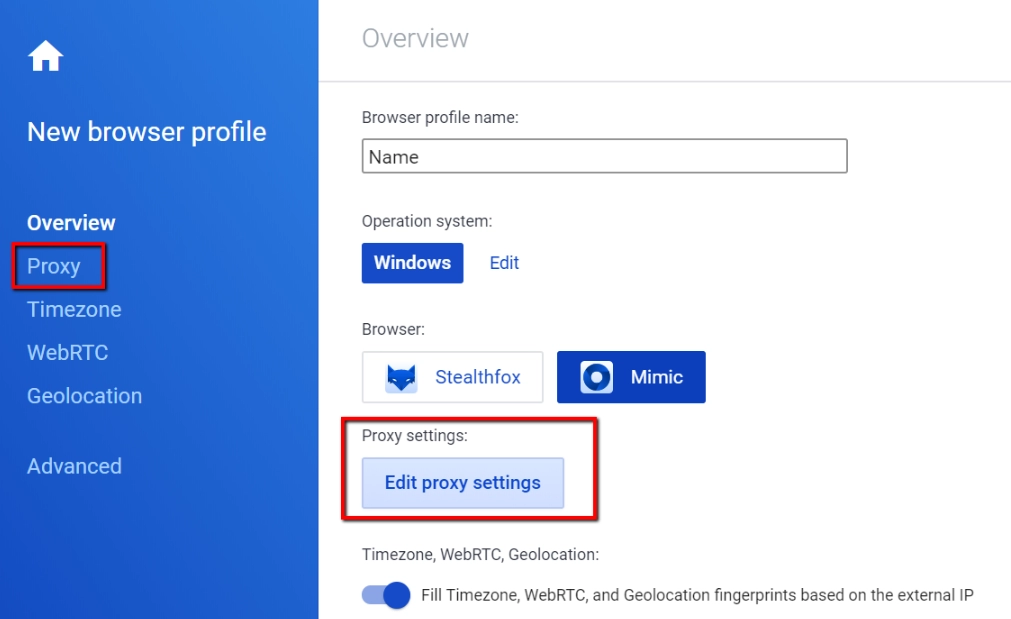Click the 'Browser profile name:' label
Screen dimensions: 1011x619
click(440, 117)
